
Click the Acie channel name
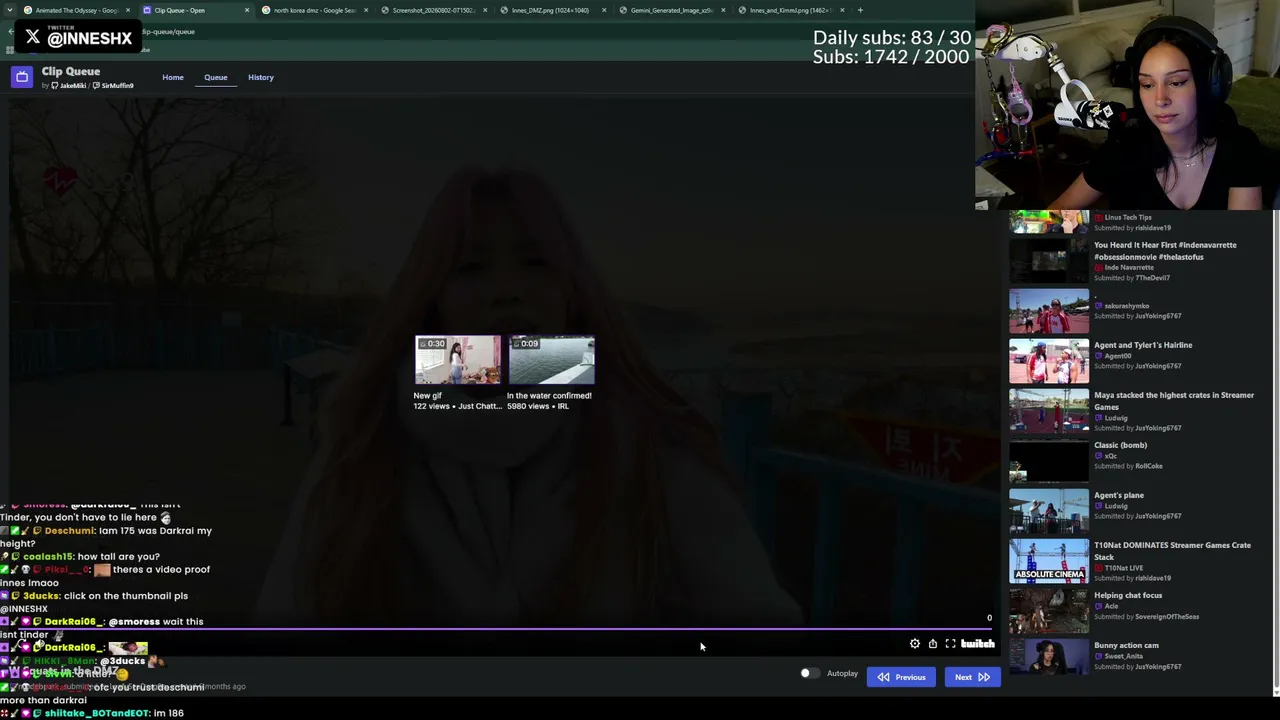tap(1111, 606)
